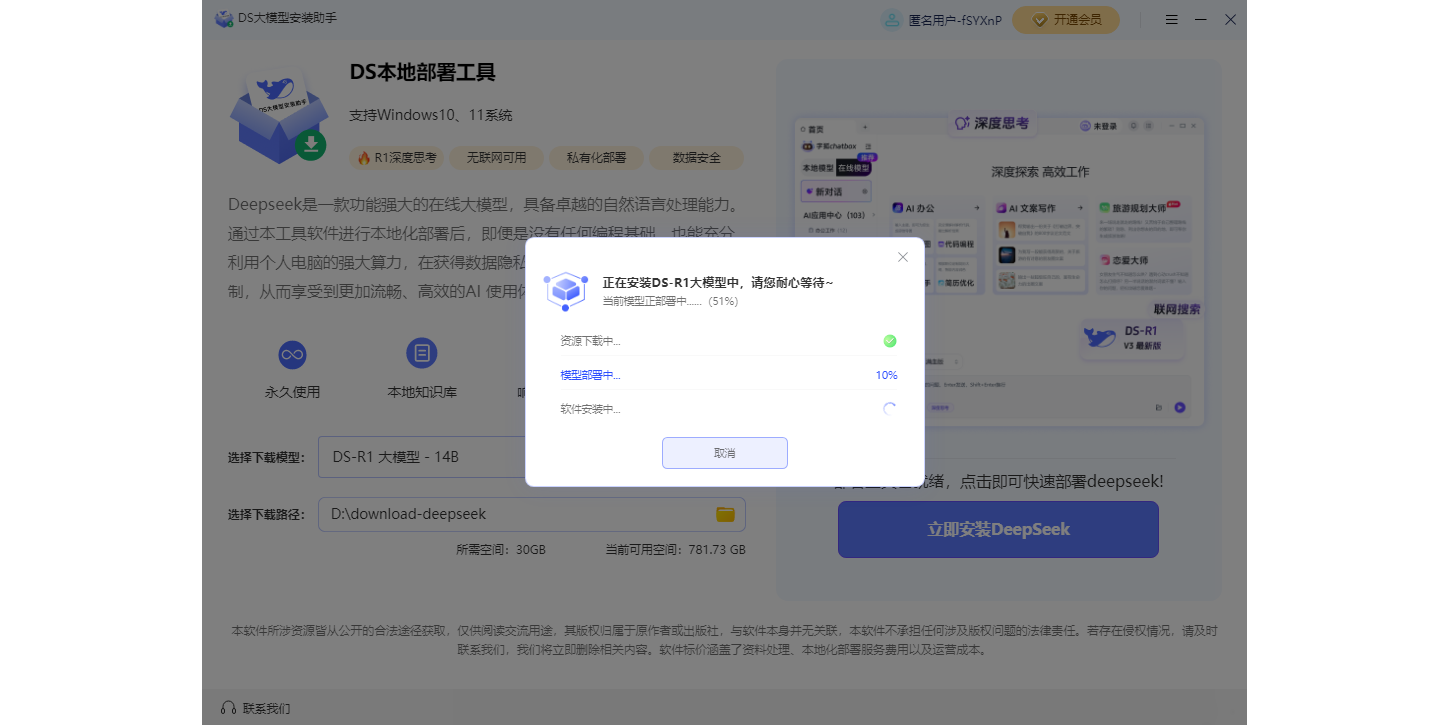Click 立即安装DeepSeek install button
1450x725 pixels.
point(998,529)
